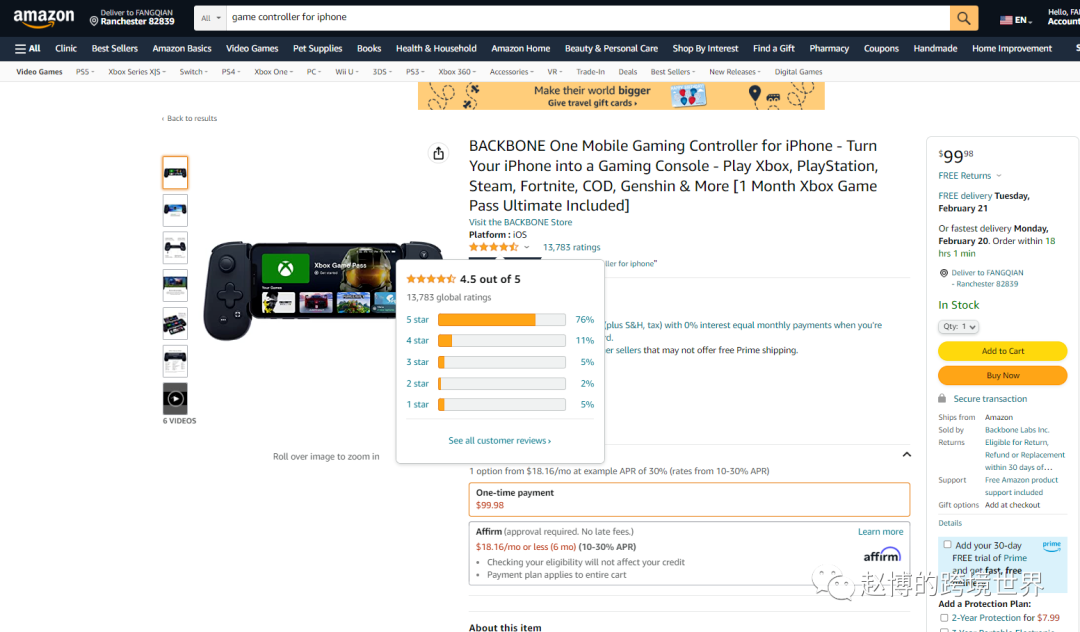Open Health & Household nav item
This screenshot has width=1080, height=632.
pos(436,48)
